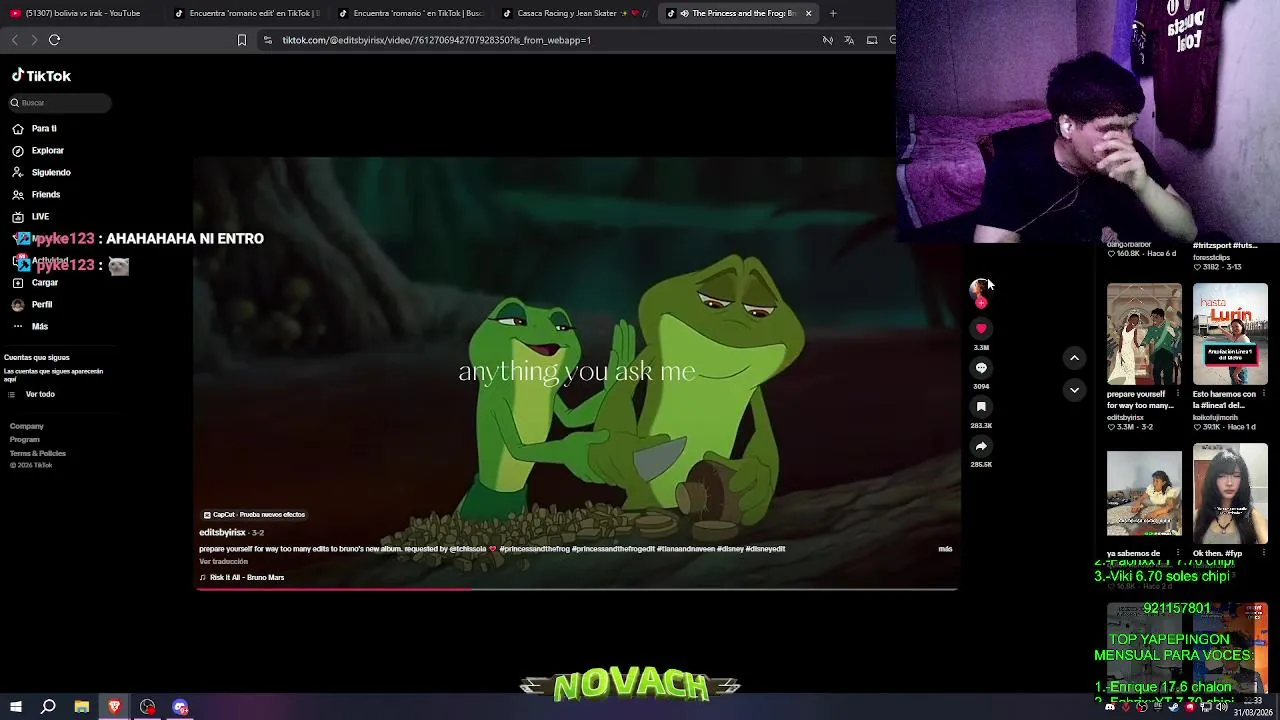Click the TikTok logo
Screen dimensions: 1280x720
[41, 76]
